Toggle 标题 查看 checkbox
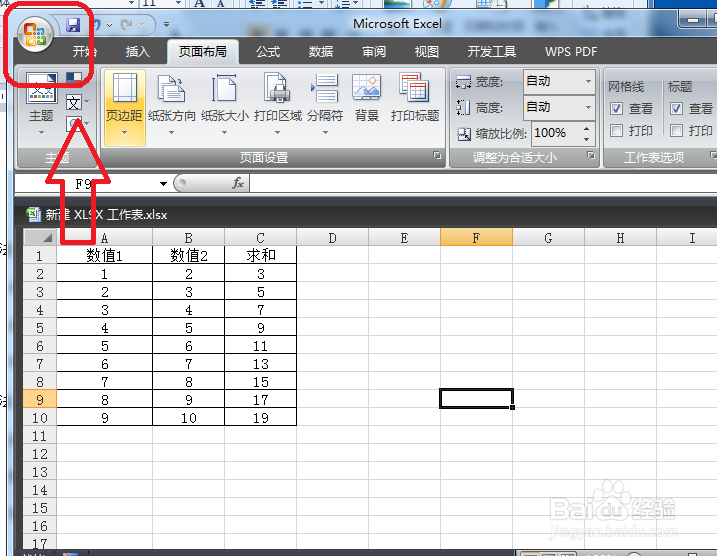The width and height of the screenshot is (717, 556). click(676, 108)
